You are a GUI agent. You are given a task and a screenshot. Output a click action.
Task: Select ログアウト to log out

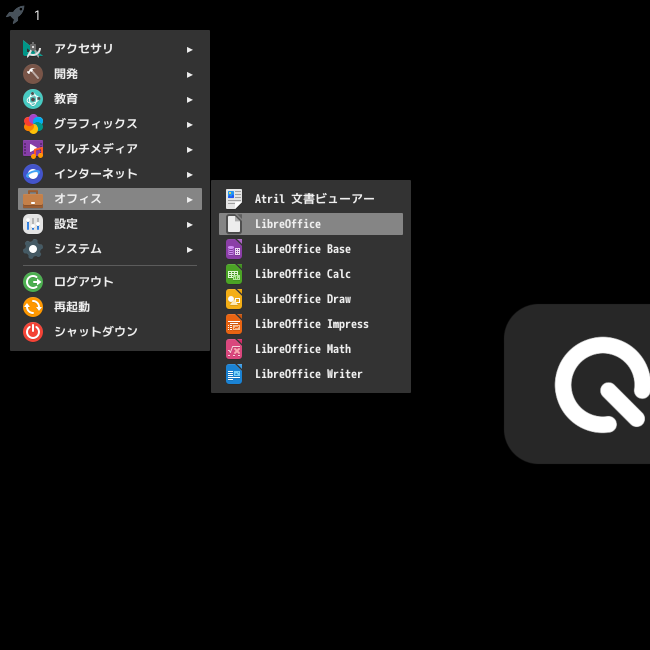pos(110,282)
